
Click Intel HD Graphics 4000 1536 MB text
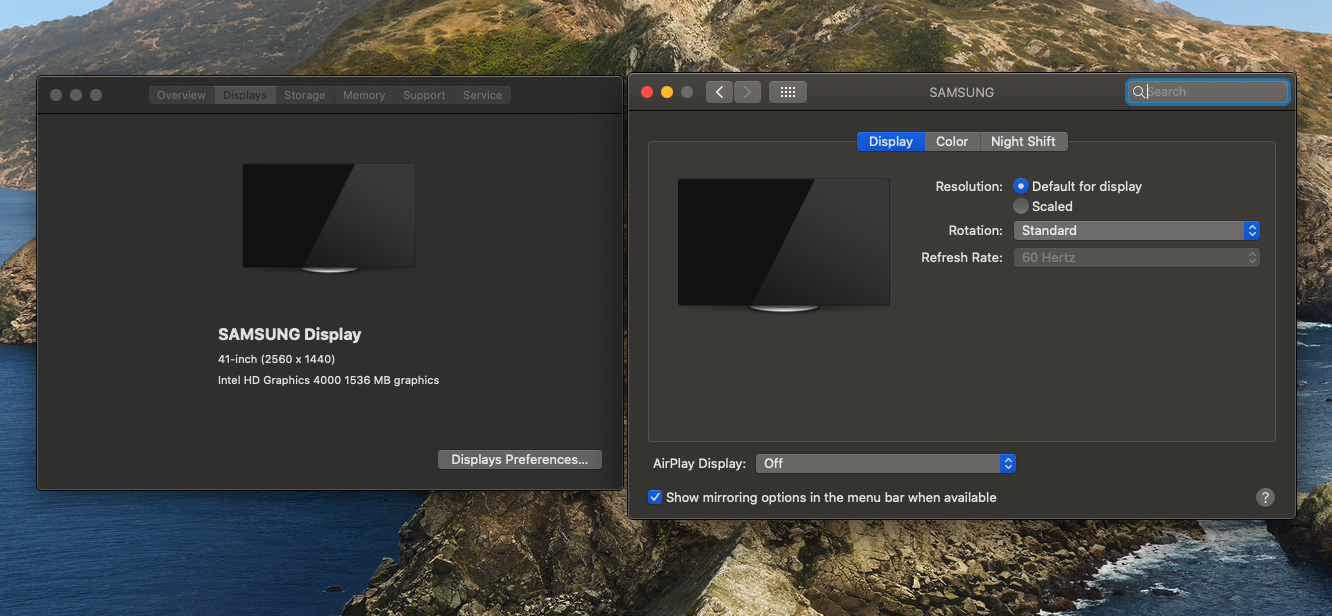(328, 380)
